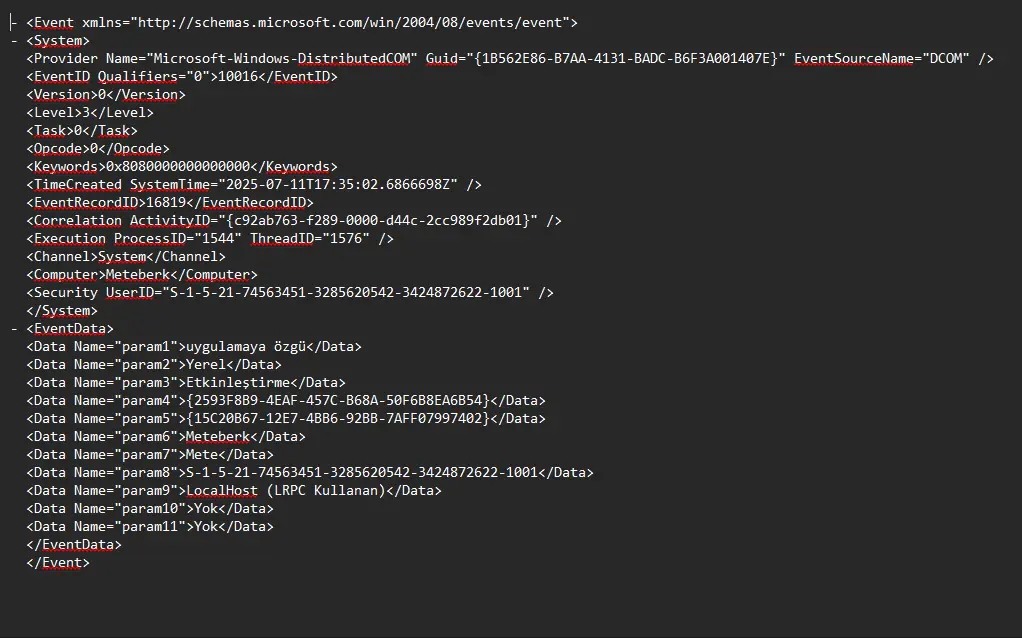Click the Channel System line
Viewport: 1022px width, 638px height.
pos(126,257)
